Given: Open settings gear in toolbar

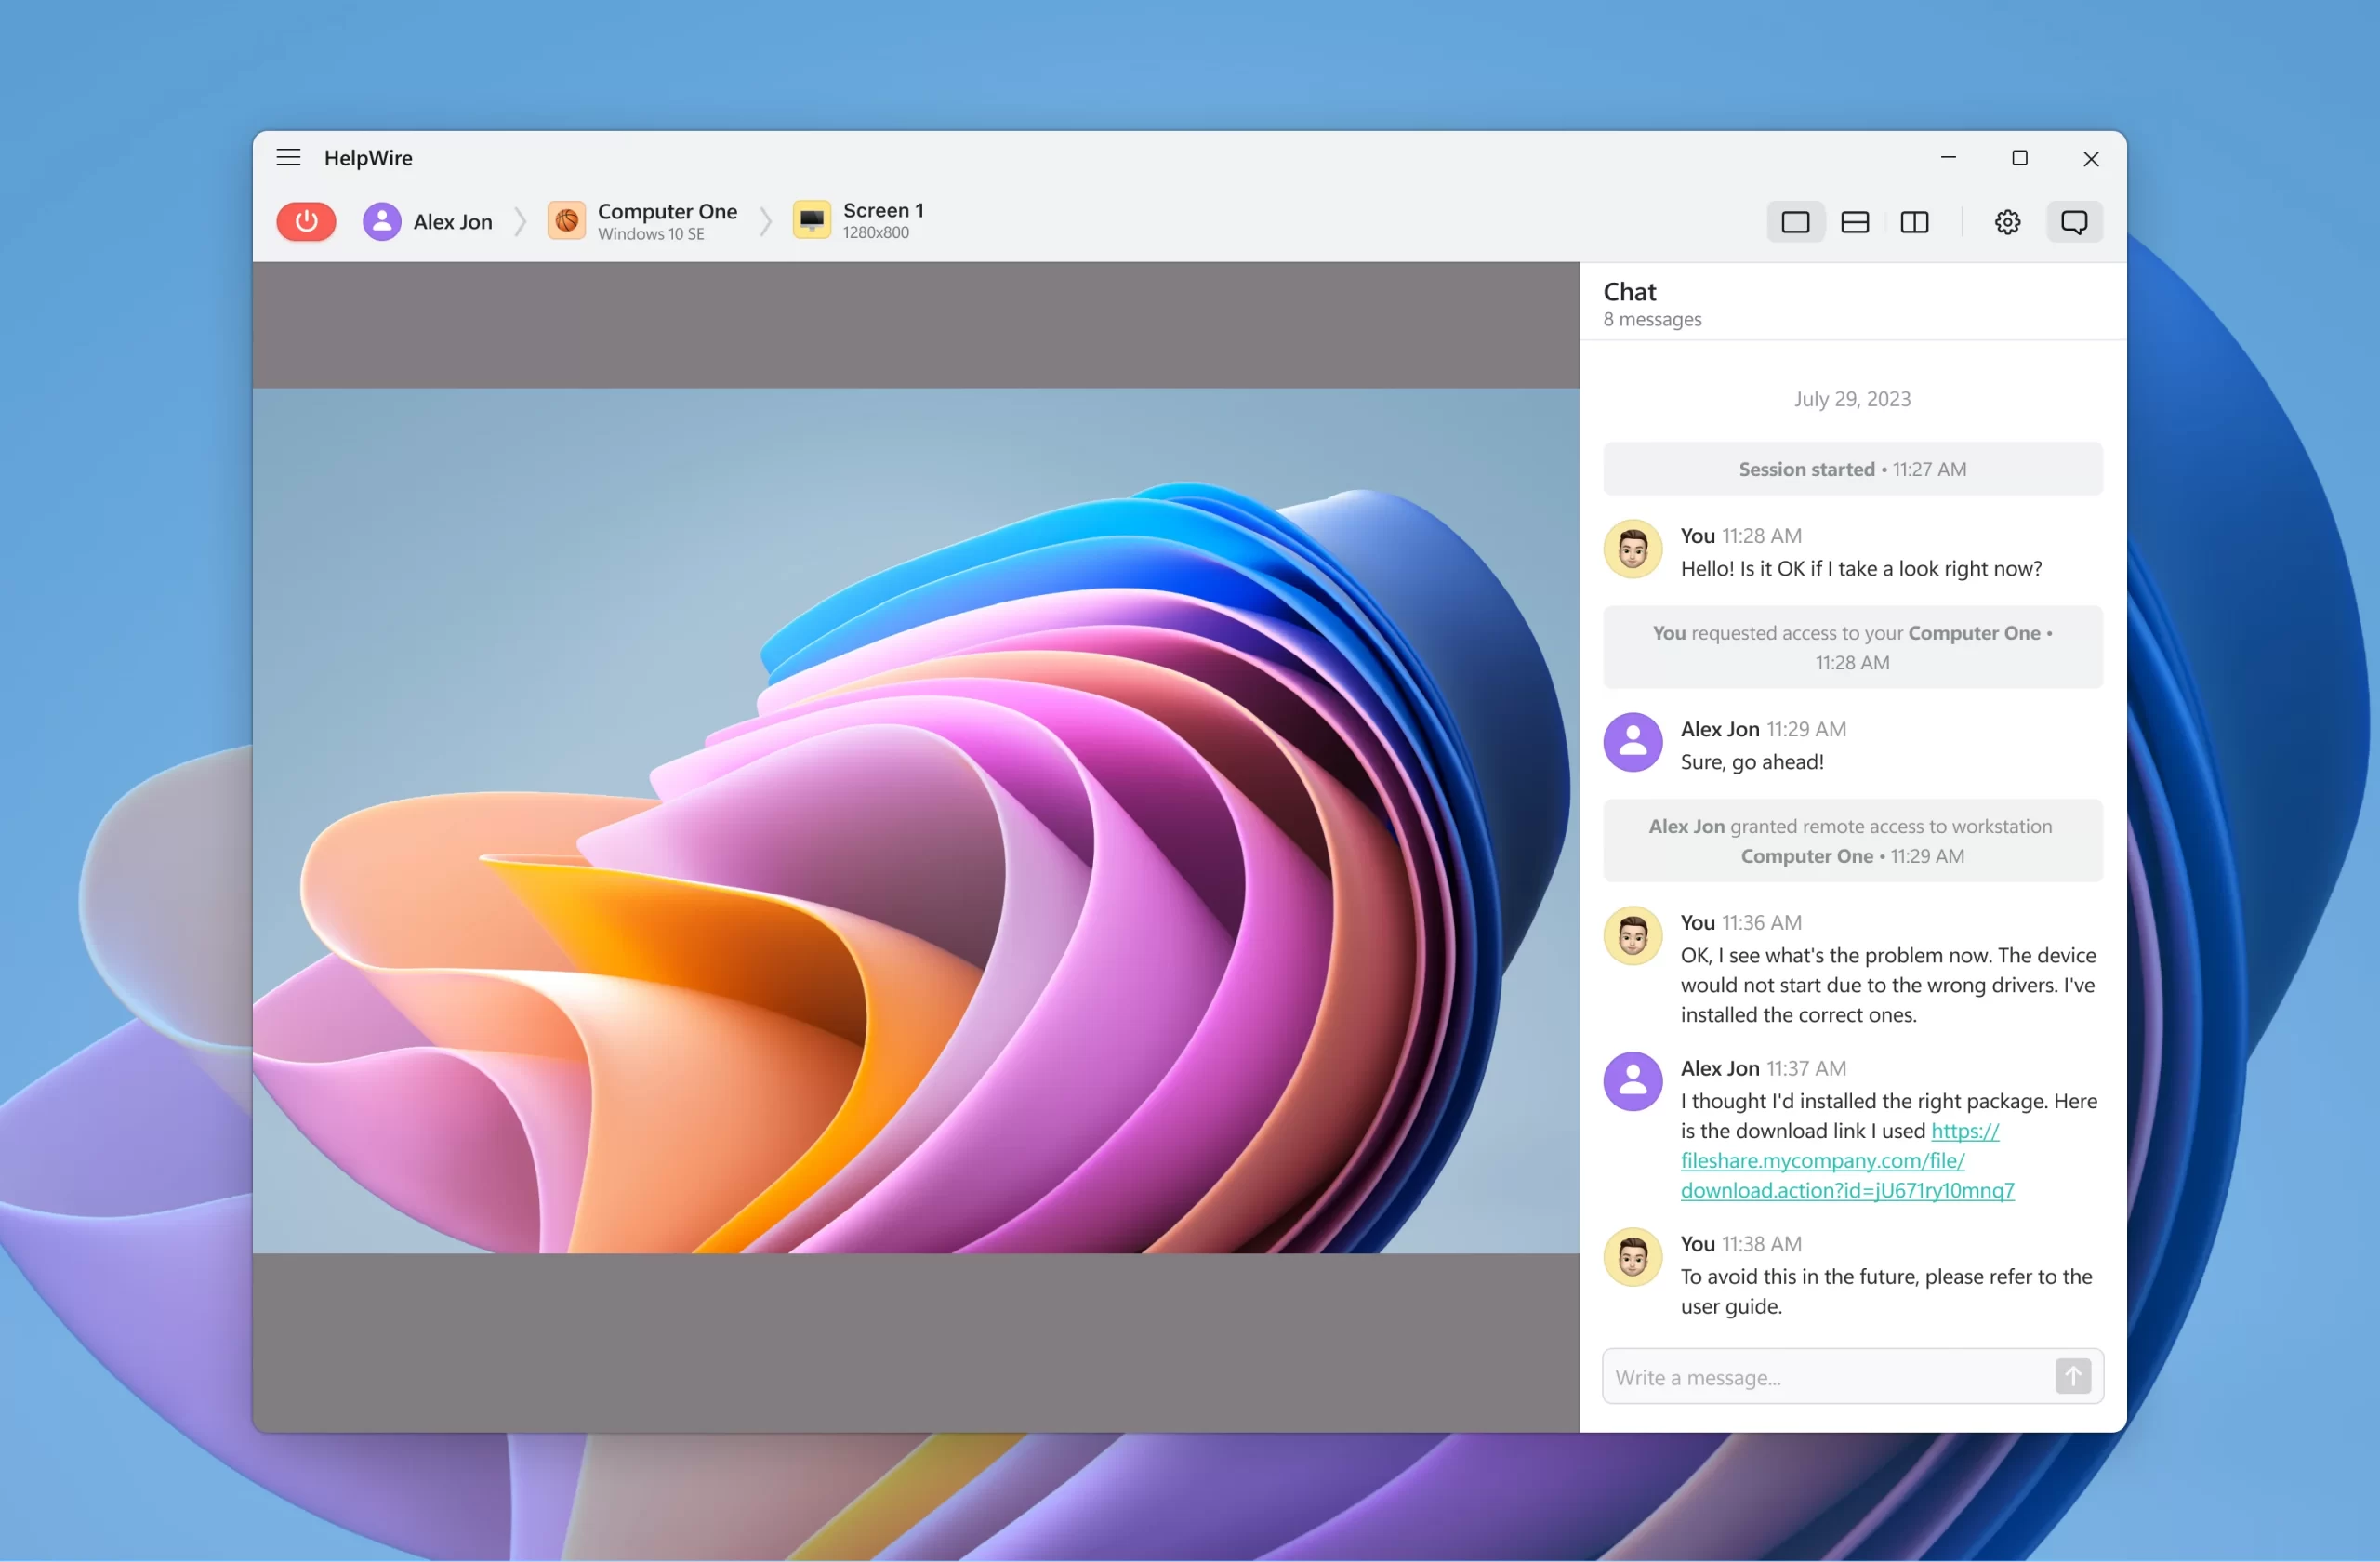Looking at the screenshot, I should [x=2007, y=222].
